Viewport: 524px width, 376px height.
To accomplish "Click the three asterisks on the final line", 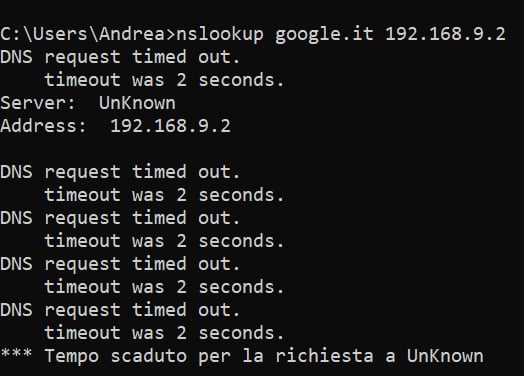I will (x=16, y=354).
